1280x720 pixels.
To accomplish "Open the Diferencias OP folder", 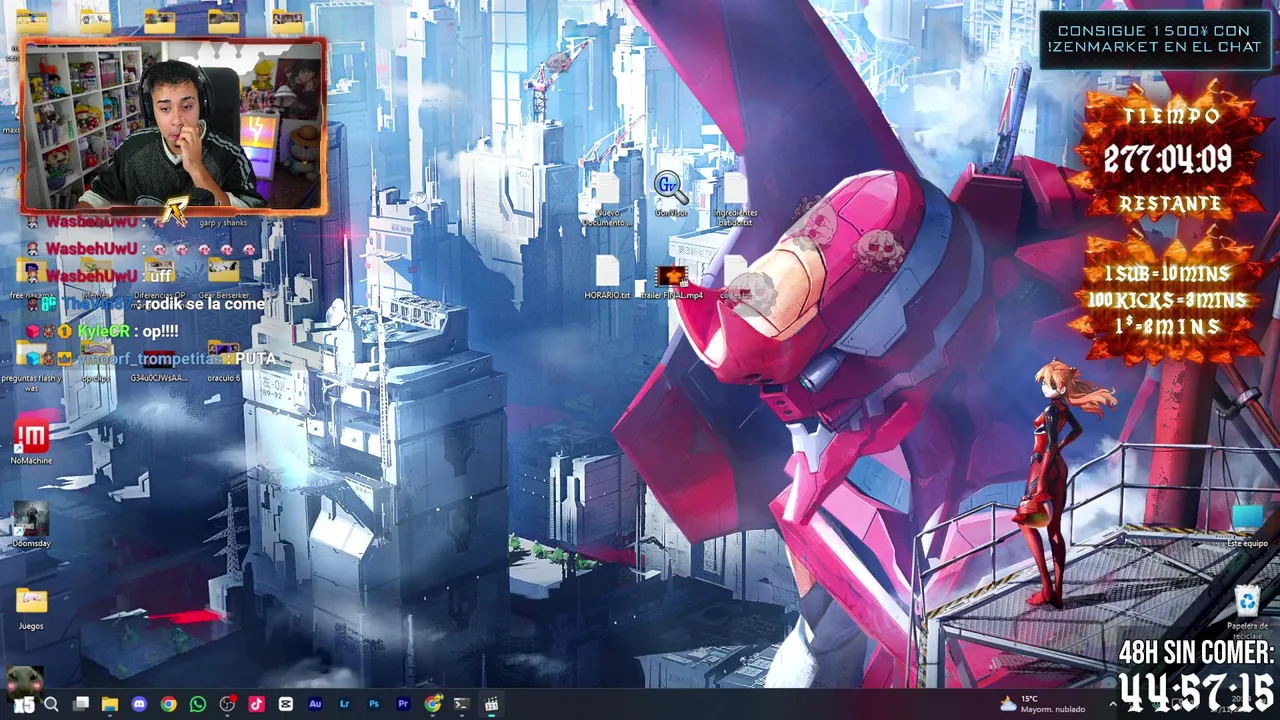I will (x=160, y=281).
